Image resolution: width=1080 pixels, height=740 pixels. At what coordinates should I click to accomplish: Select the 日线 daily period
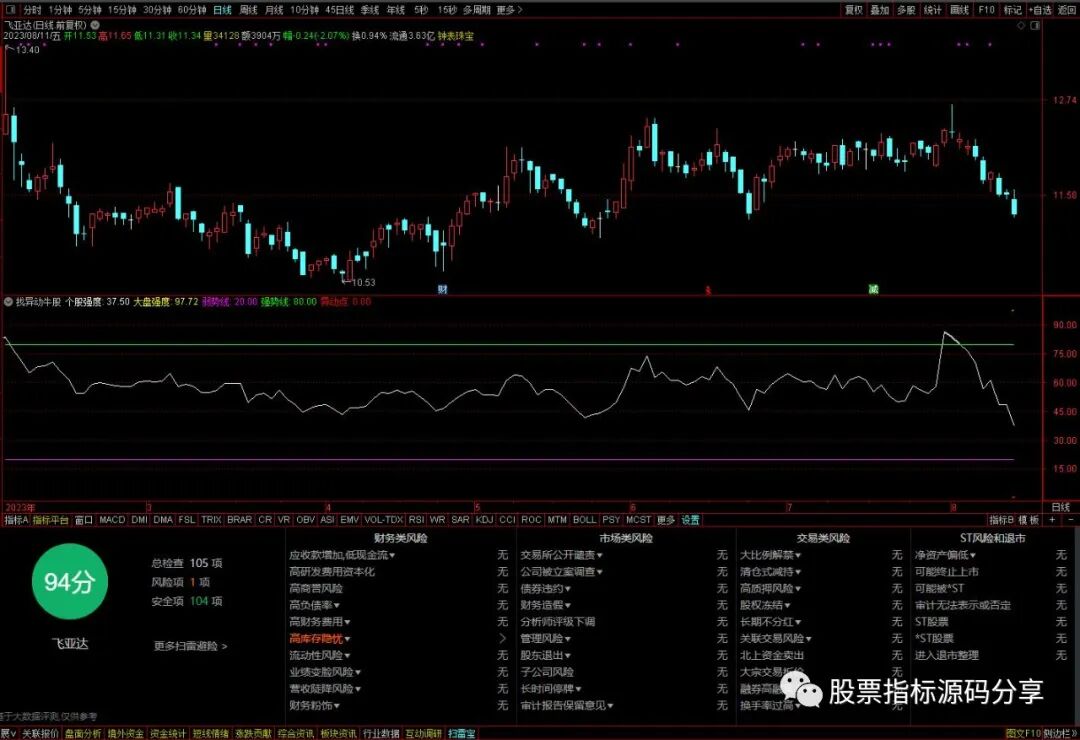pyautogui.click(x=222, y=10)
